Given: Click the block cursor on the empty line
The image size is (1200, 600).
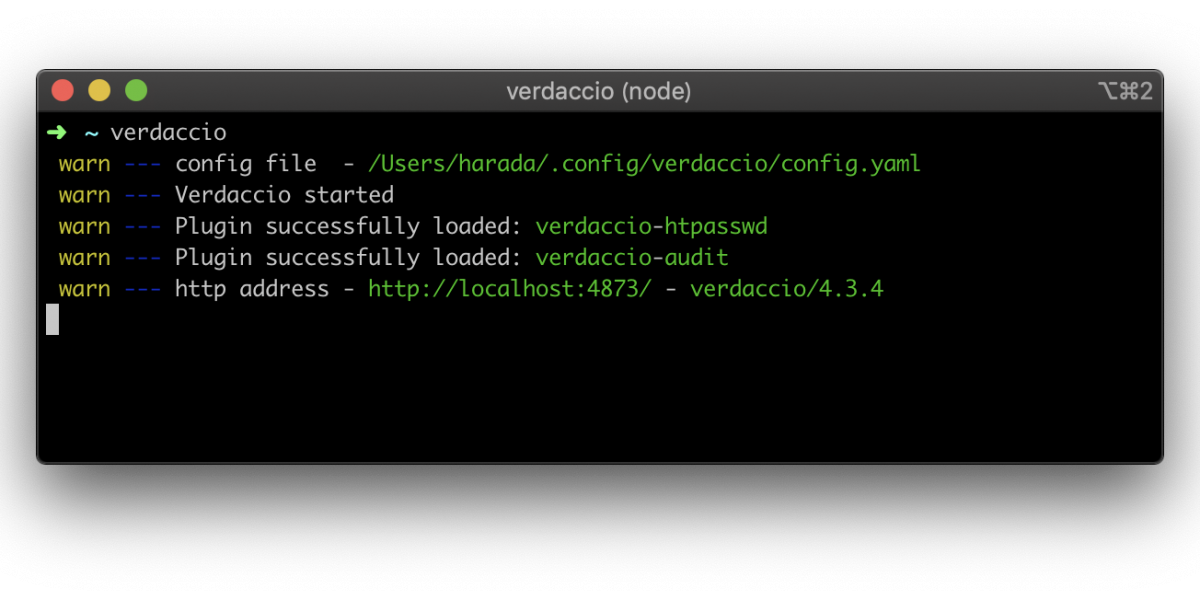Looking at the screenshot, I should coord(53,319).
